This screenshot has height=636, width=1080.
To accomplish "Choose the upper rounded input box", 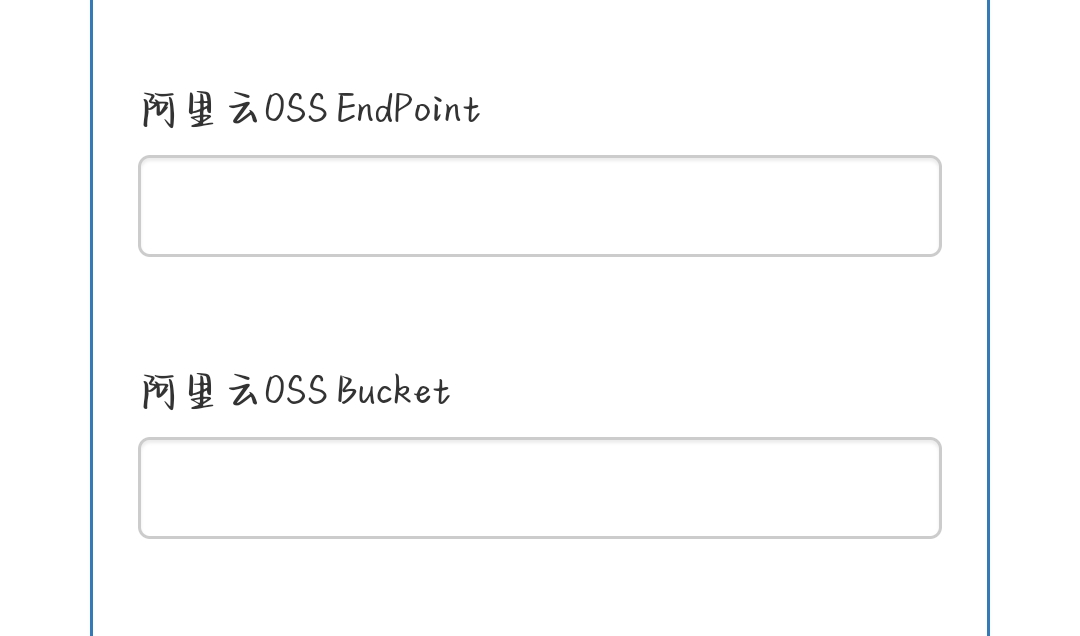I will coord(539,206).
